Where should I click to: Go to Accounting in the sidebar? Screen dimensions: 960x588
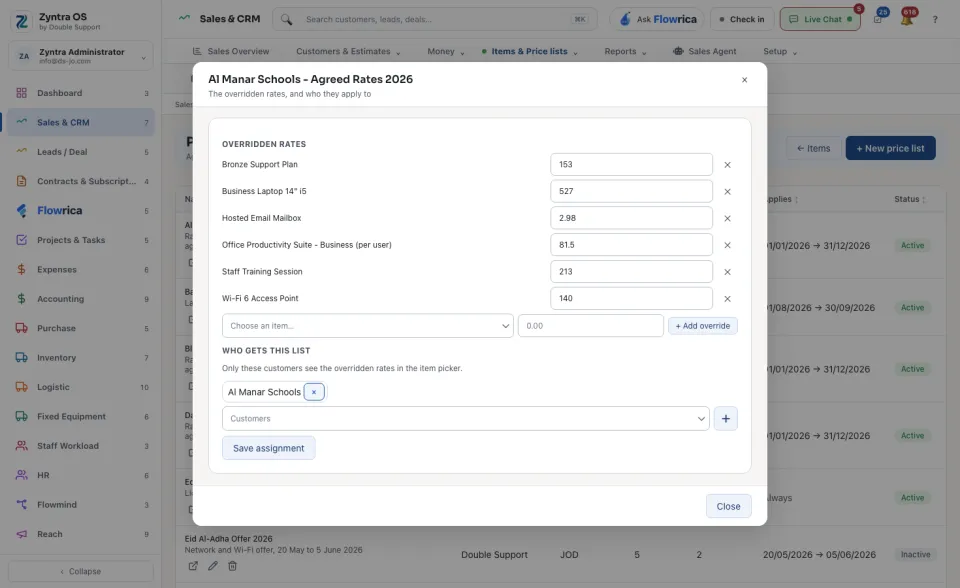81,299
